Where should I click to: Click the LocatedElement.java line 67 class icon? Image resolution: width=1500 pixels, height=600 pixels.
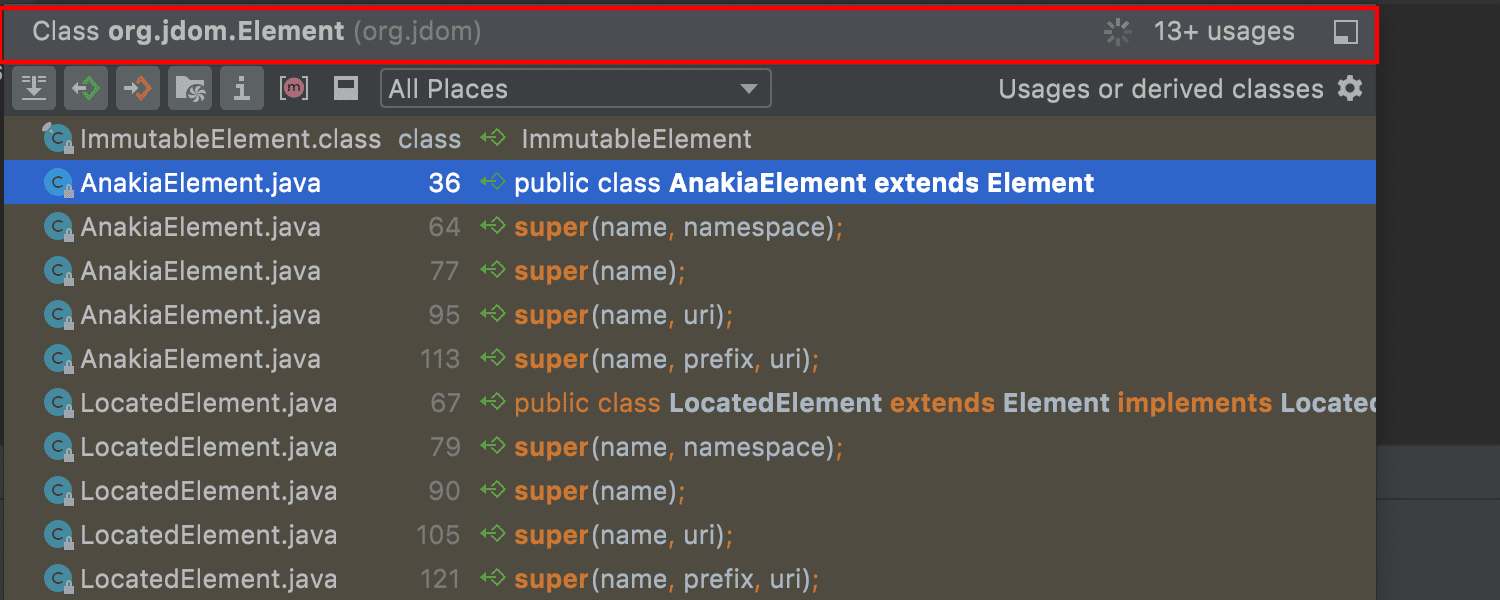58,403
